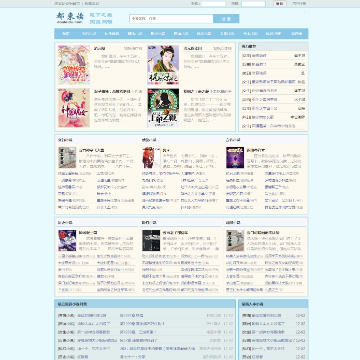Viewport: 360px width, 360px height.
Task: Open the geisha with pipe book cover
Action: pyautogui.click(x=163, y=65)
